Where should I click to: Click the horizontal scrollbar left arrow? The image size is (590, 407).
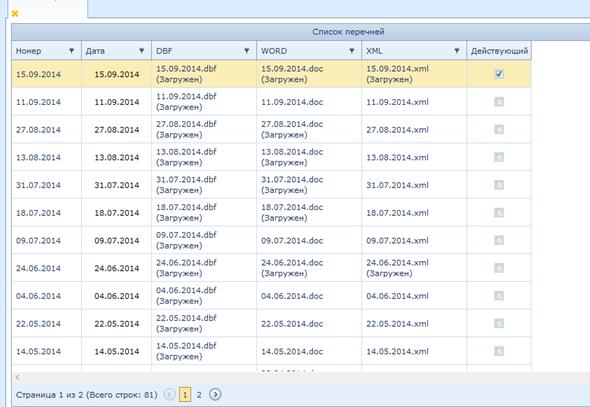[x=18, y=377]
